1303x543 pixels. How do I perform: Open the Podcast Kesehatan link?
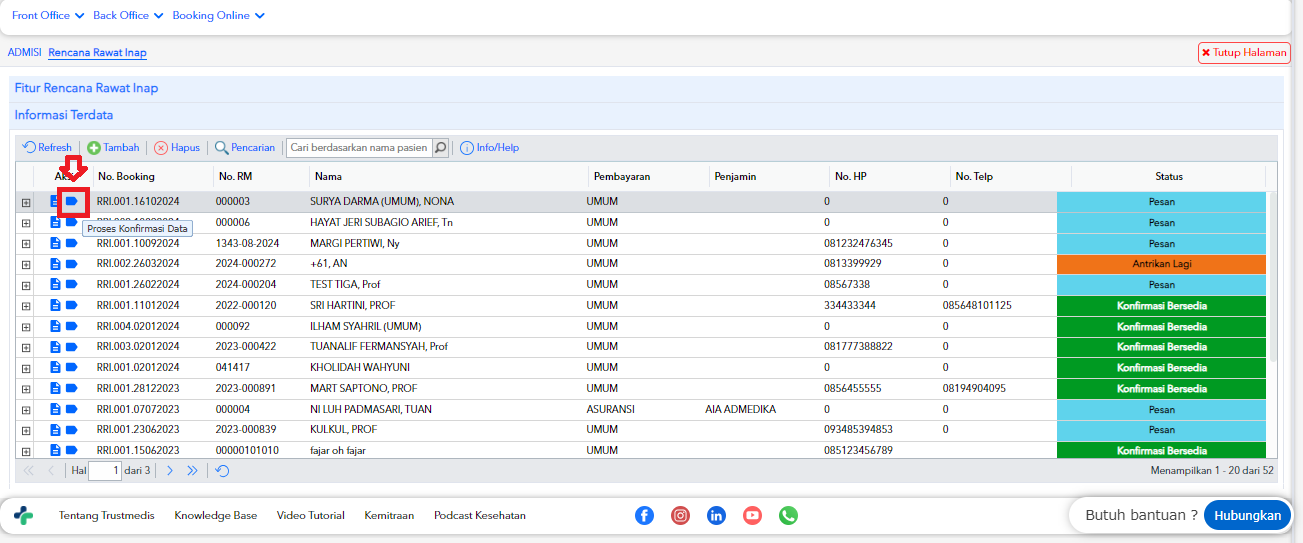tap(480, 516)
